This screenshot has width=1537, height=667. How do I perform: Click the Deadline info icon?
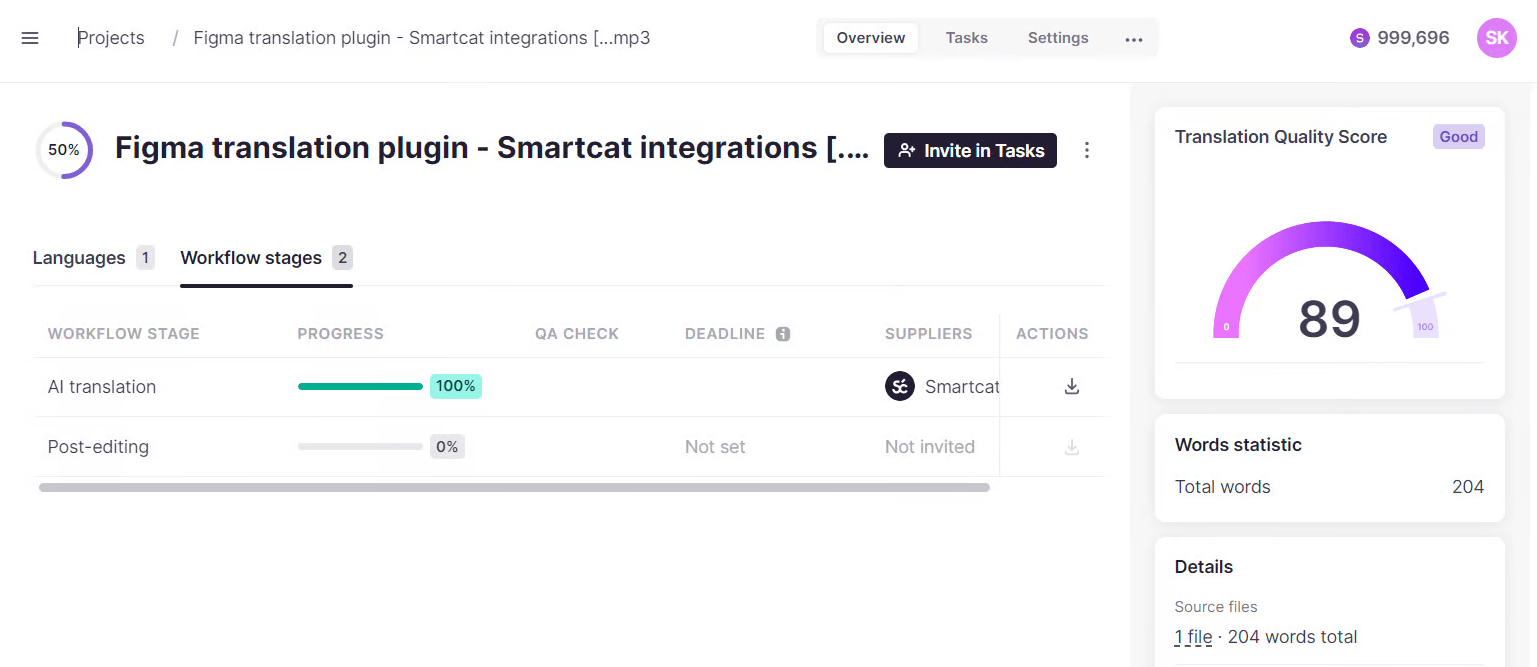pos(783,334)
